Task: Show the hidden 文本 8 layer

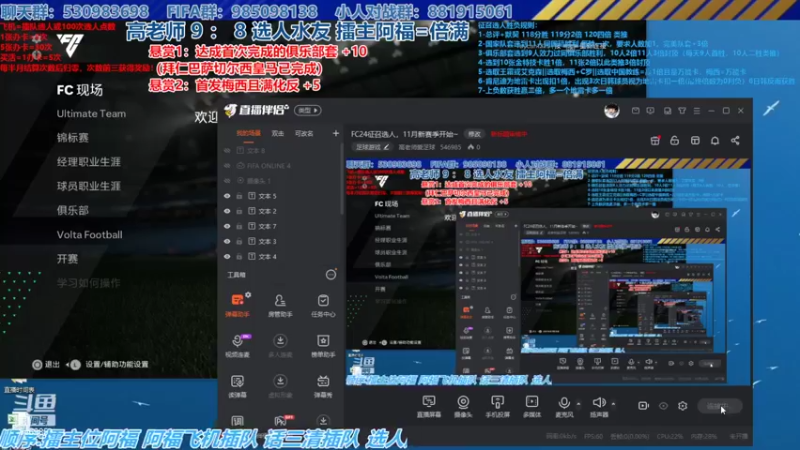Action: point(227,151)
